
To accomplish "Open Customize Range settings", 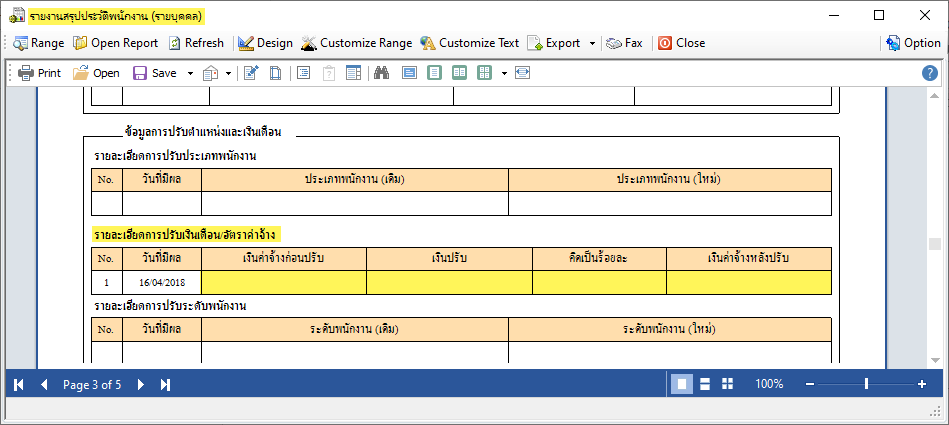I will pyautogui.click(x=356, y=43).
